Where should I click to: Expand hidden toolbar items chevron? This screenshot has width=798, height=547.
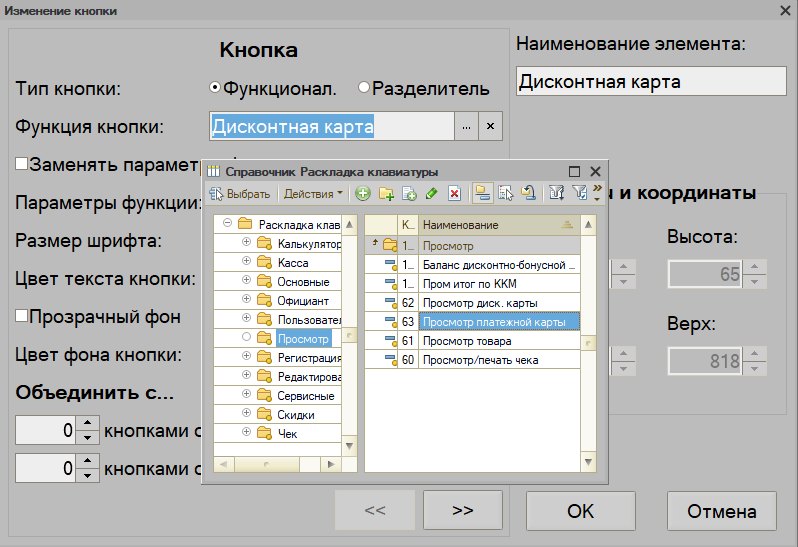(x=597, y=193)
